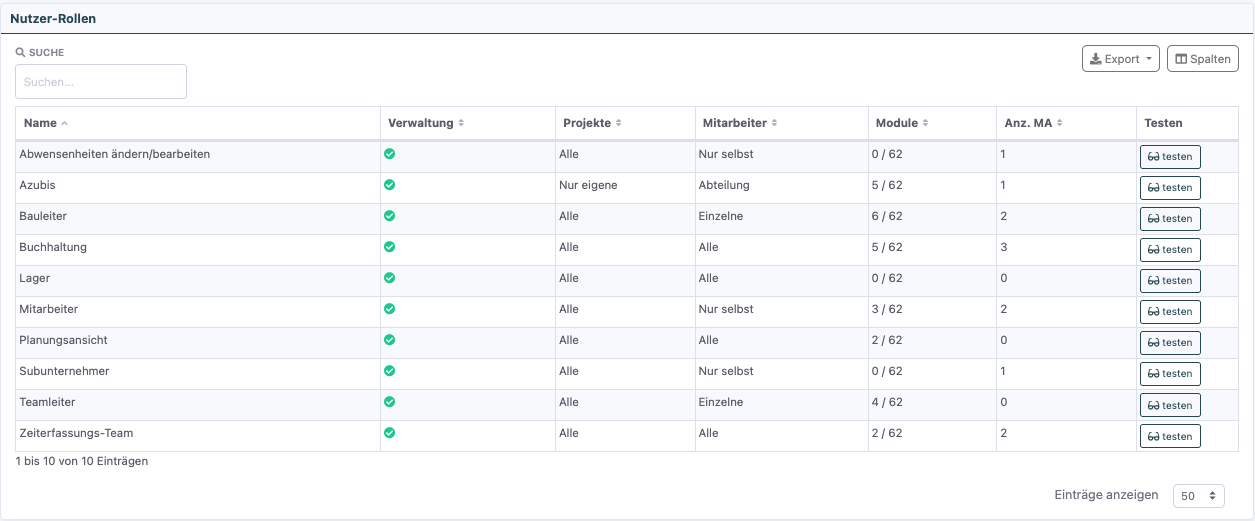Select the Bauleiter role name

coord(43,216)
